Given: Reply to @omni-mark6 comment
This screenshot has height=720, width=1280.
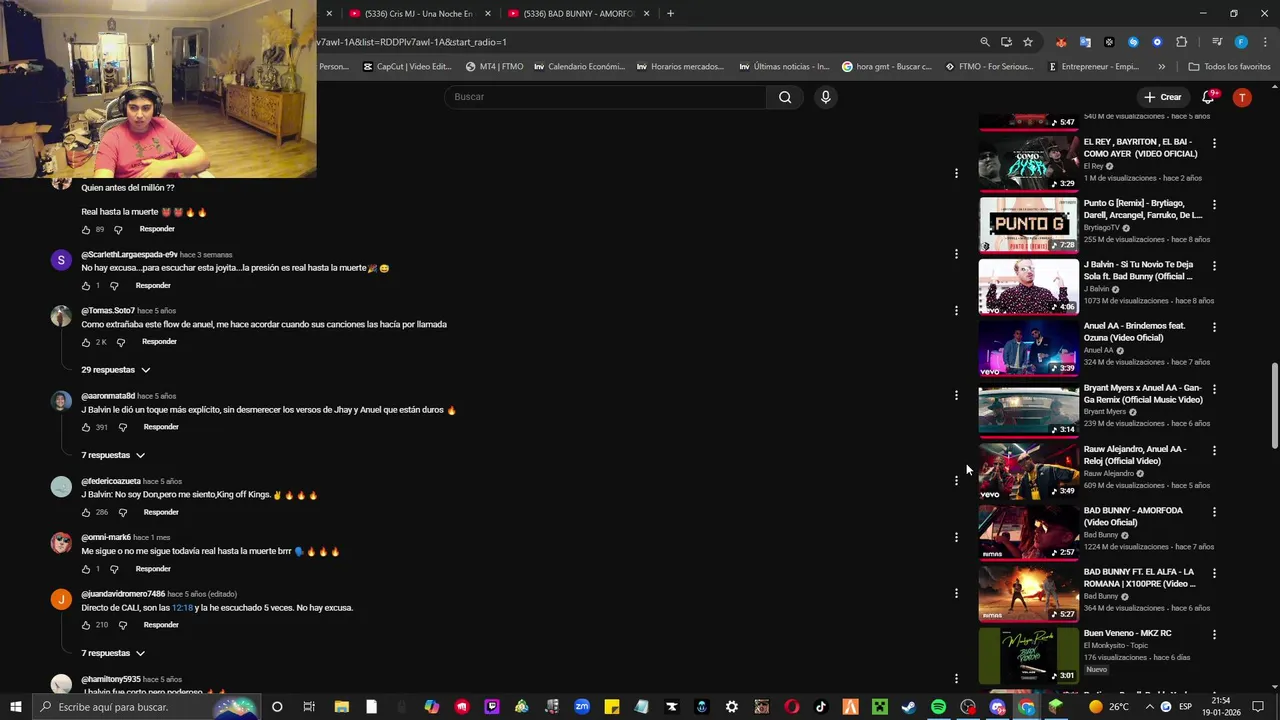Looking at the screenshot, I should [153, 569].
